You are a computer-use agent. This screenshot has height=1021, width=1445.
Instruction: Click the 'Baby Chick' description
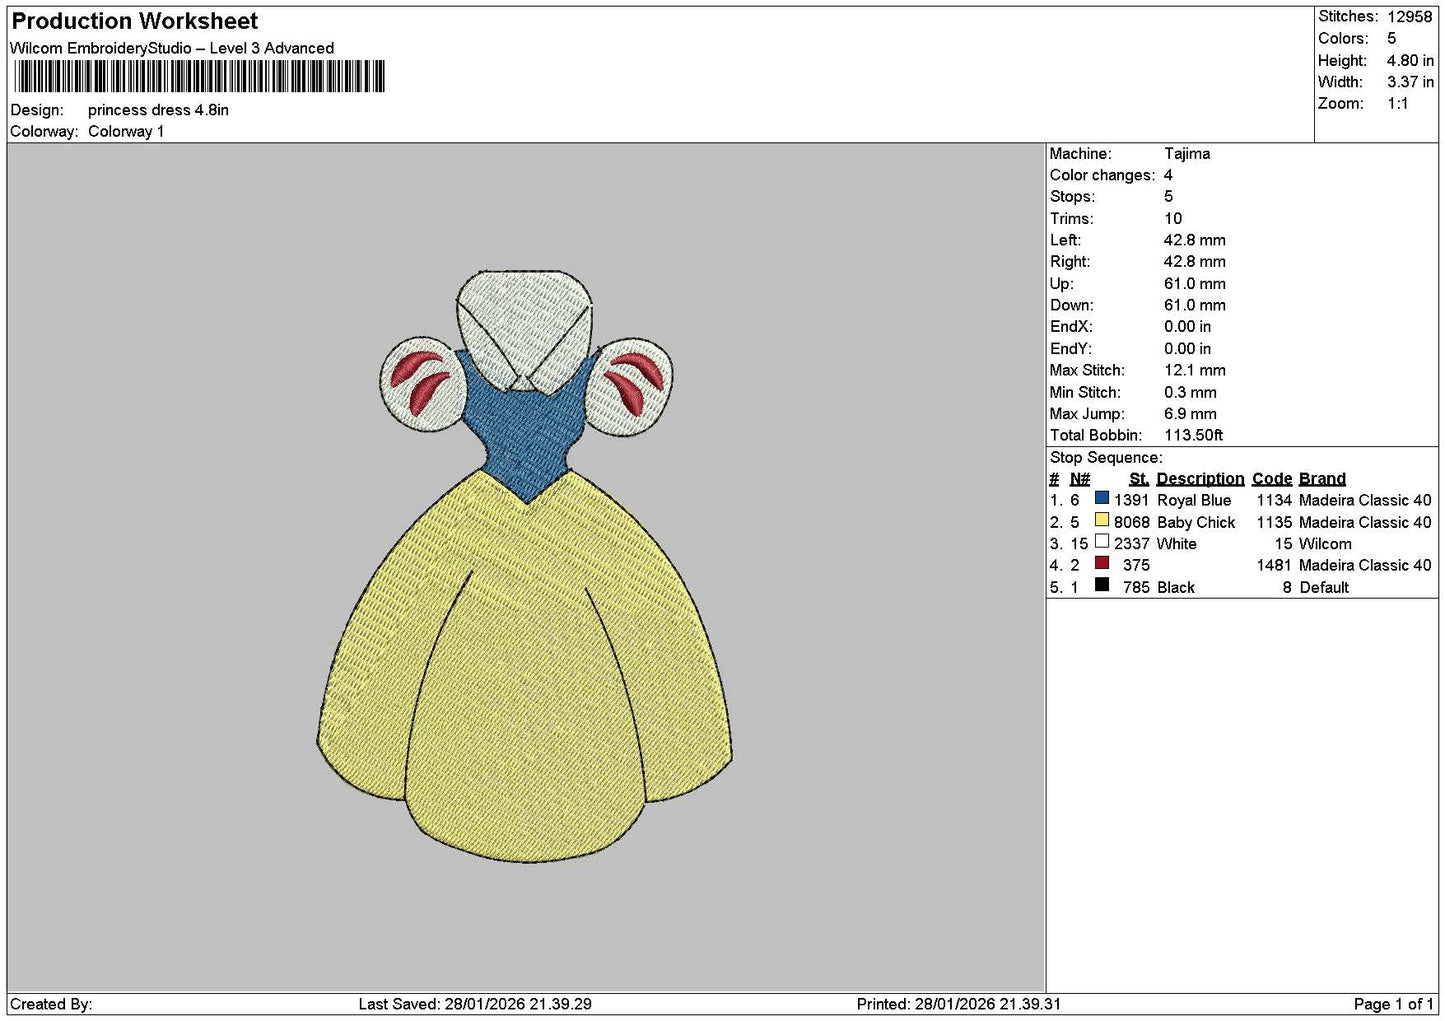coord(1196,522)
